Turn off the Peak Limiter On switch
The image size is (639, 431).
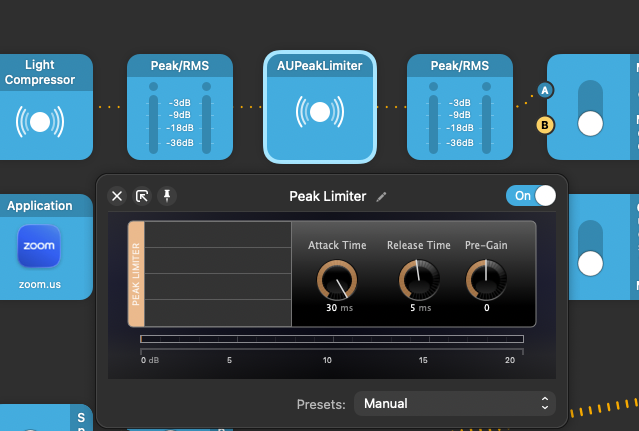(x=531, y=196)
